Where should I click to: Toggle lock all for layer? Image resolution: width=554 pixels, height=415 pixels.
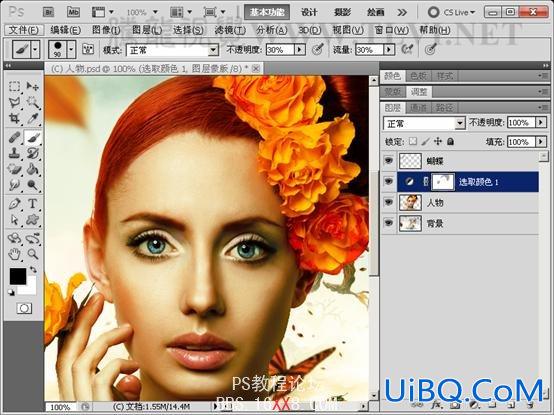click(450, 141)
